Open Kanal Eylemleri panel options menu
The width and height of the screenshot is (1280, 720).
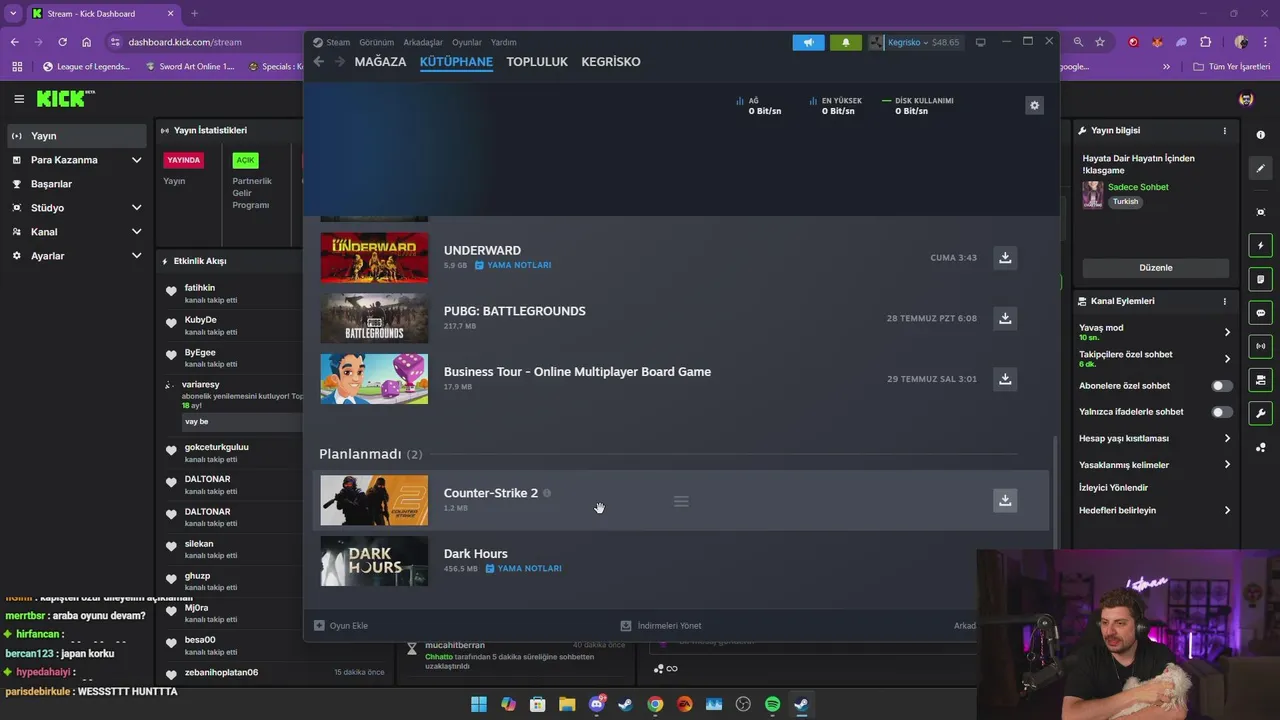click(1224, 301)
